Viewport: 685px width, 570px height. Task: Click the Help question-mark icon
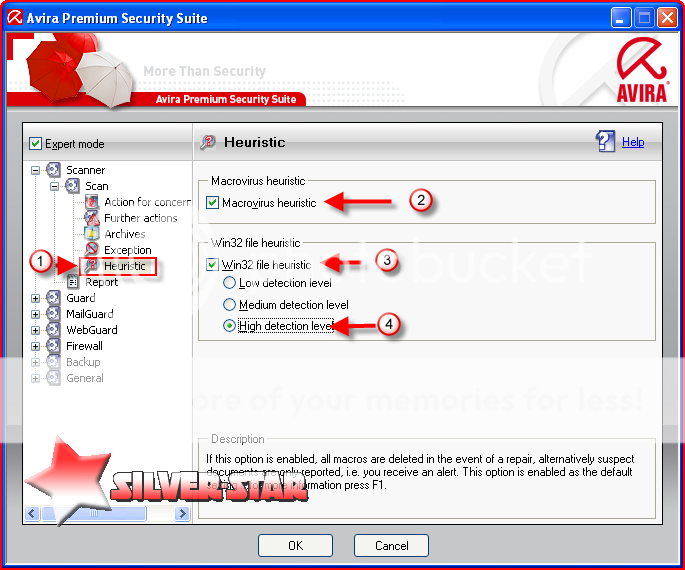tap(605, 142)
